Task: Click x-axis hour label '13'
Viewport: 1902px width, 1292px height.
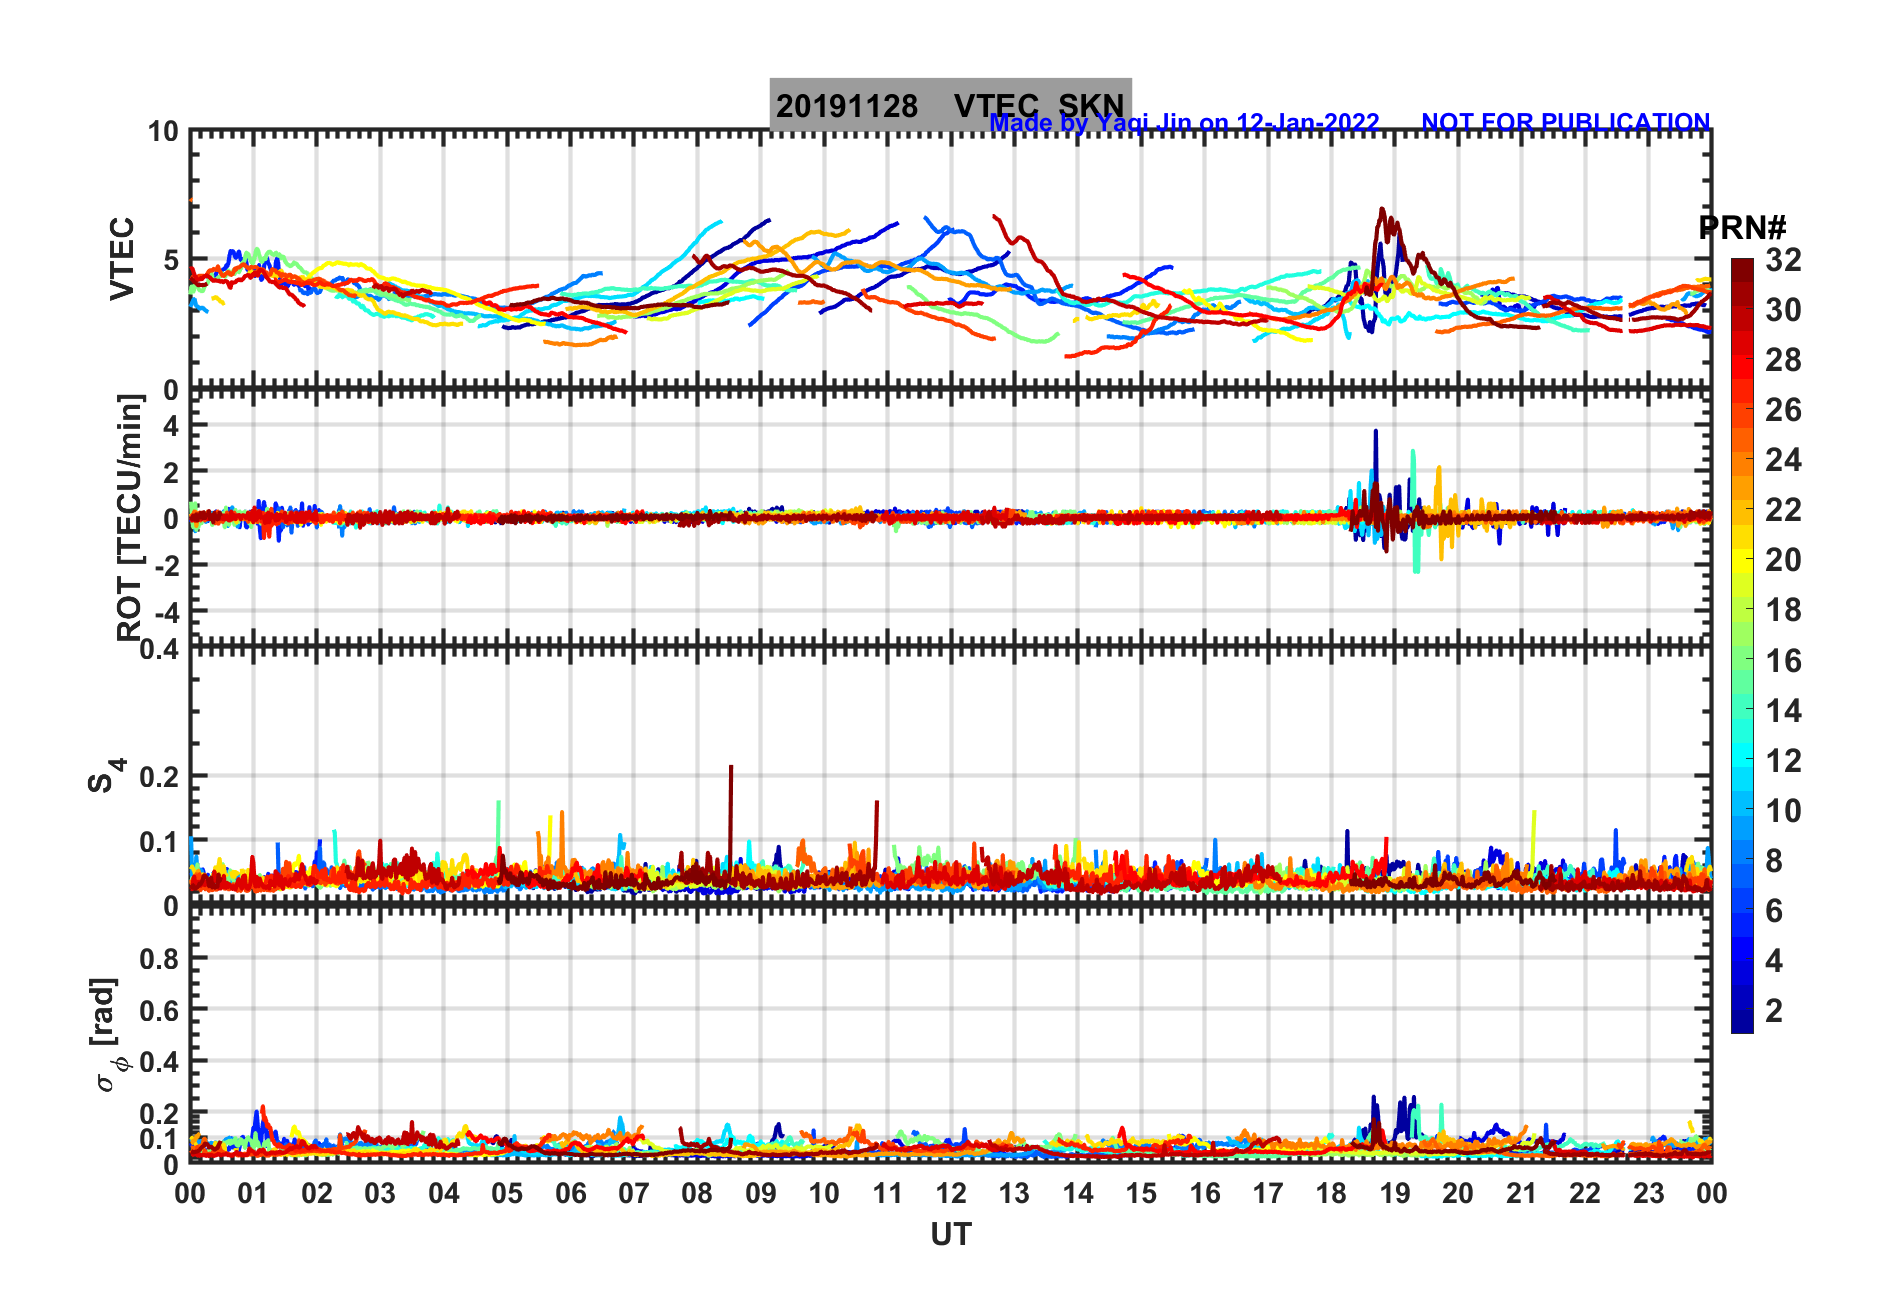Action: [x=1014, y=1194]
